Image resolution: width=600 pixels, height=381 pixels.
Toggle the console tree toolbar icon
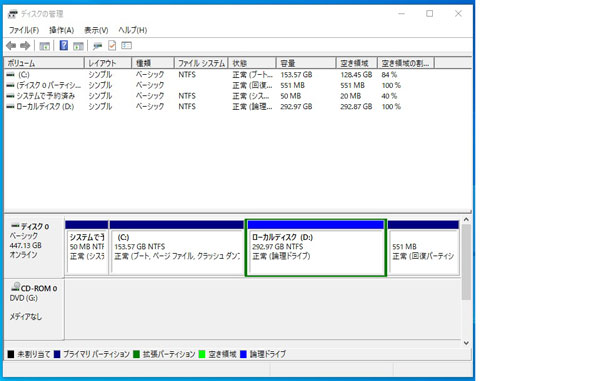point(44,46)
